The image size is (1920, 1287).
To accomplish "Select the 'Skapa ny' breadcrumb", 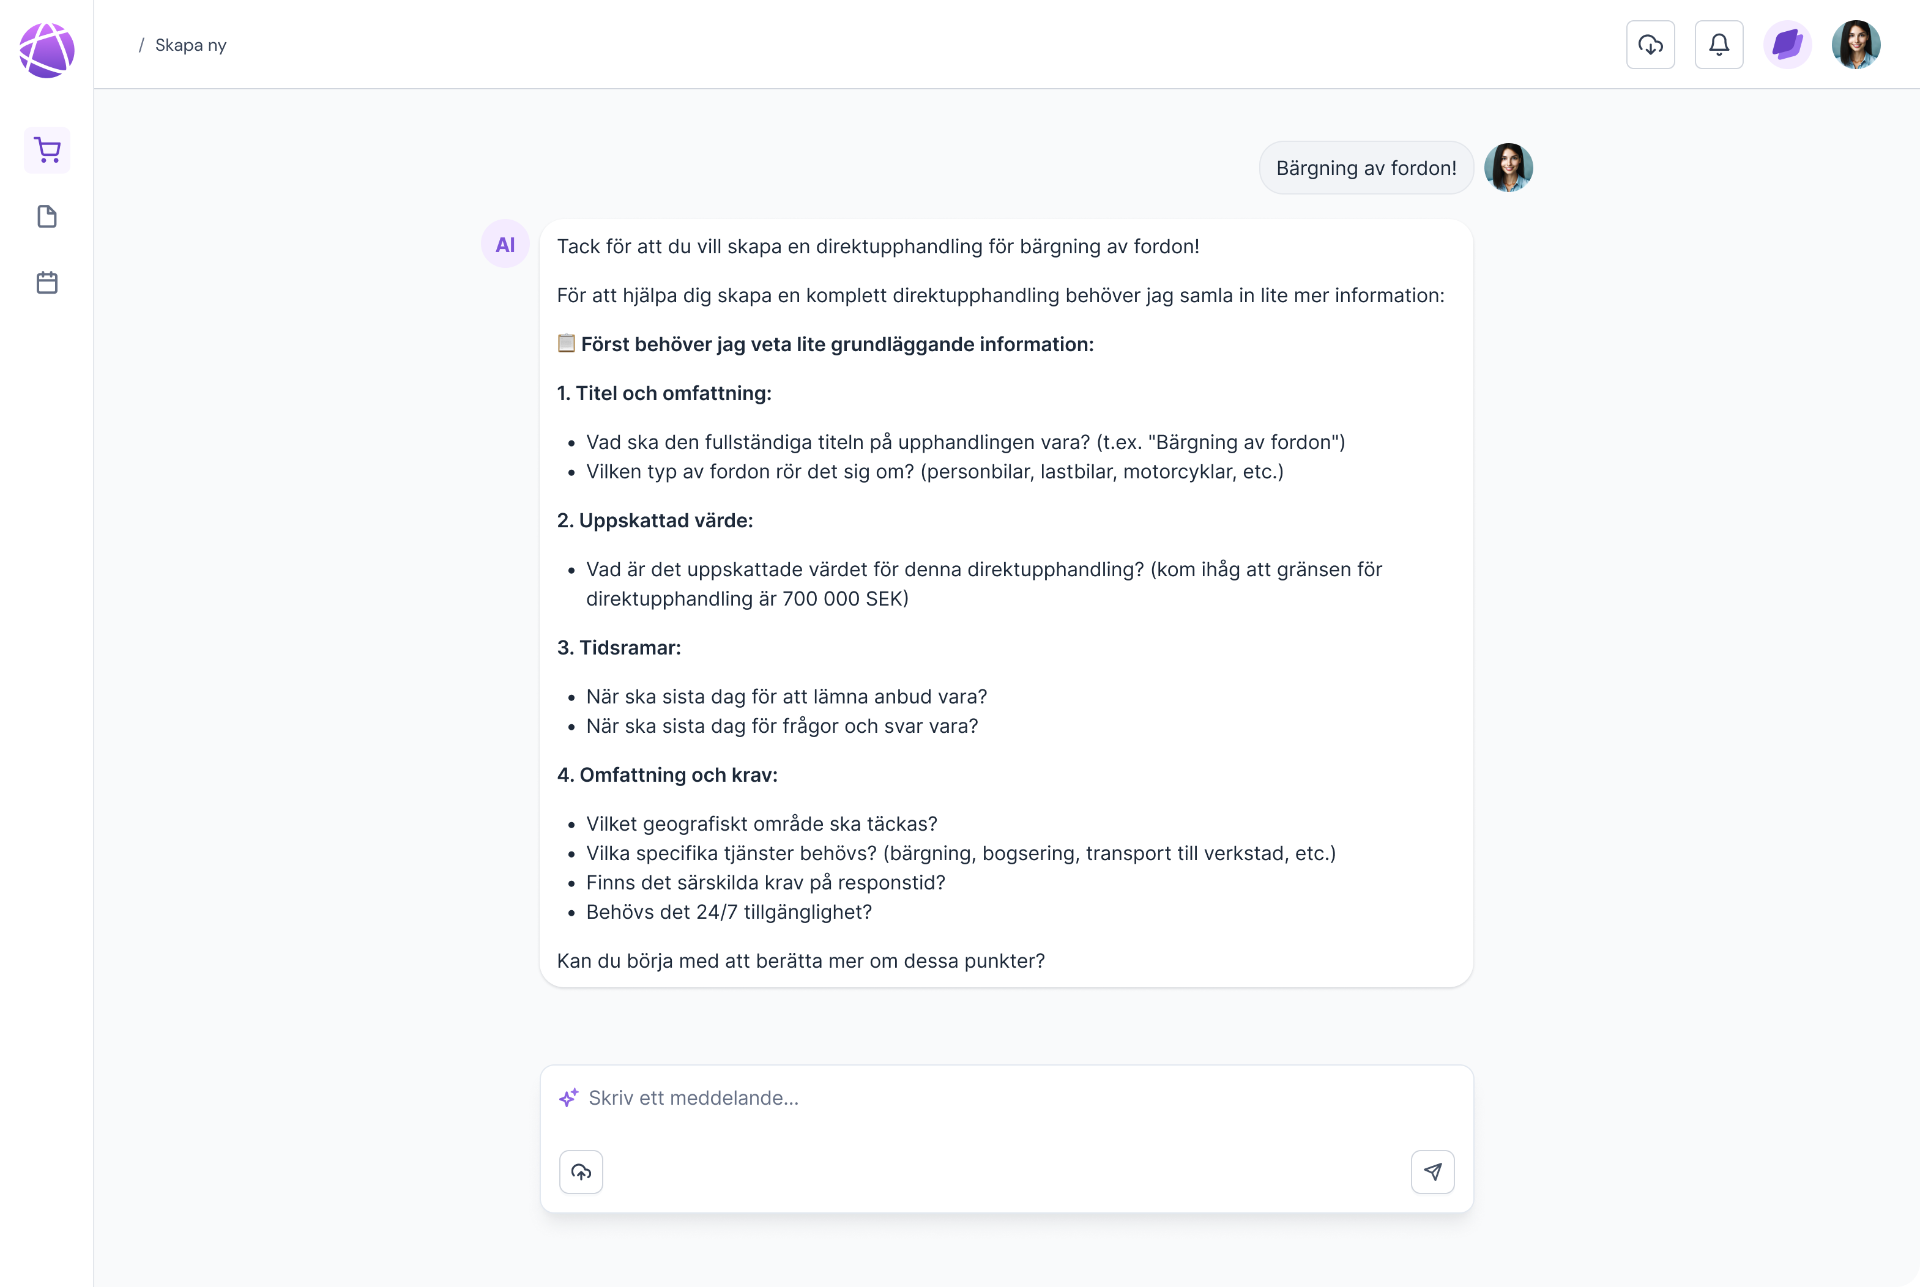I will (190, 45).
